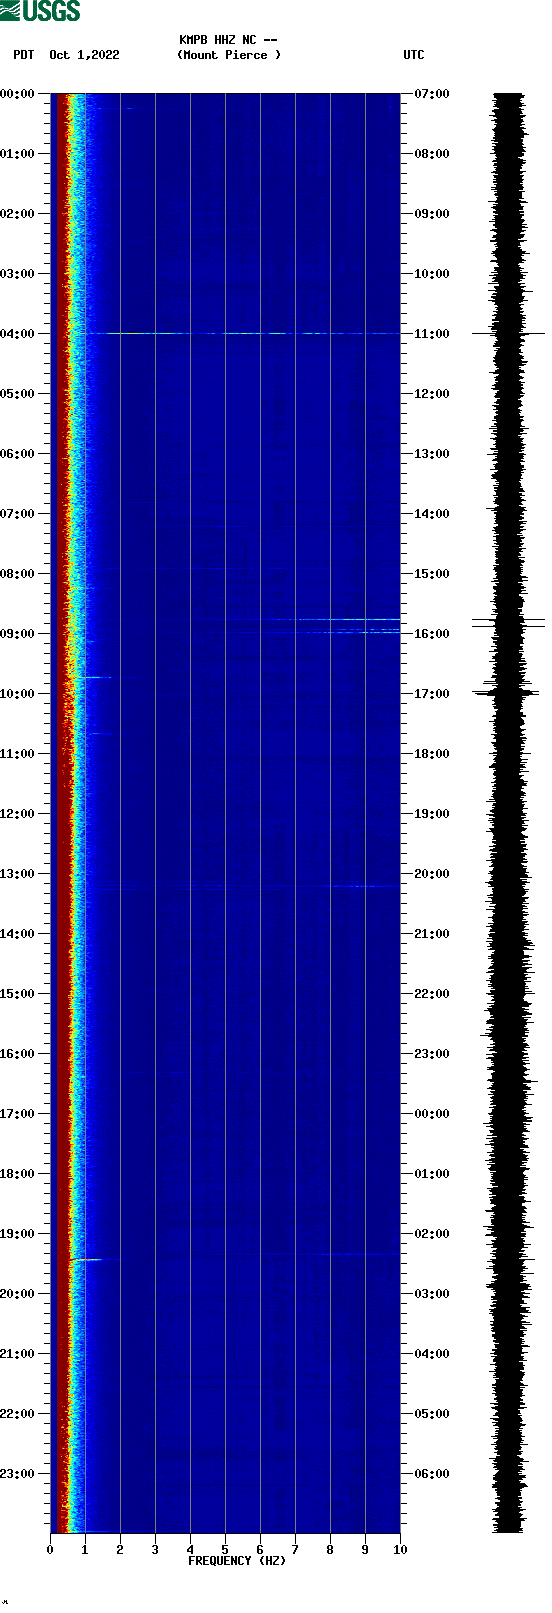The height and width of the screenshot is (1613, 552).
Task: Select the station title KMPB HHZ NC --
Action: [228, 40]
